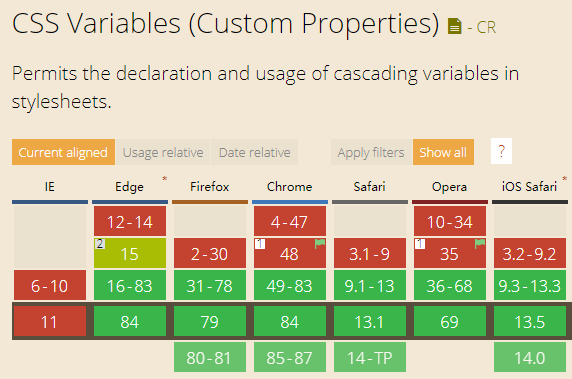Open note 2 marker on Edge 15
This screenshot has width=572, height=379.
pos(100,244)
